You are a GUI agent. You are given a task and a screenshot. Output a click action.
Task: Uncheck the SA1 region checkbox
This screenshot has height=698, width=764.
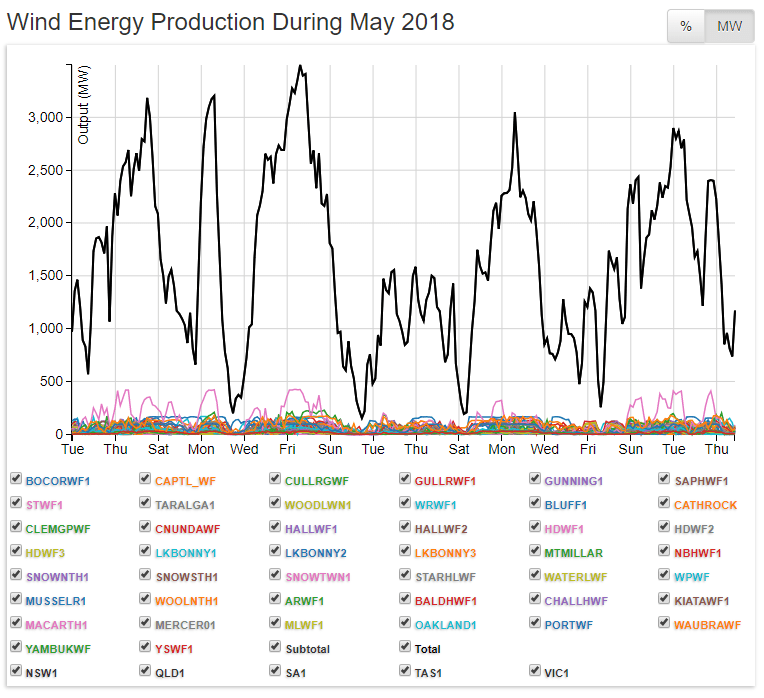coord(276,672)
